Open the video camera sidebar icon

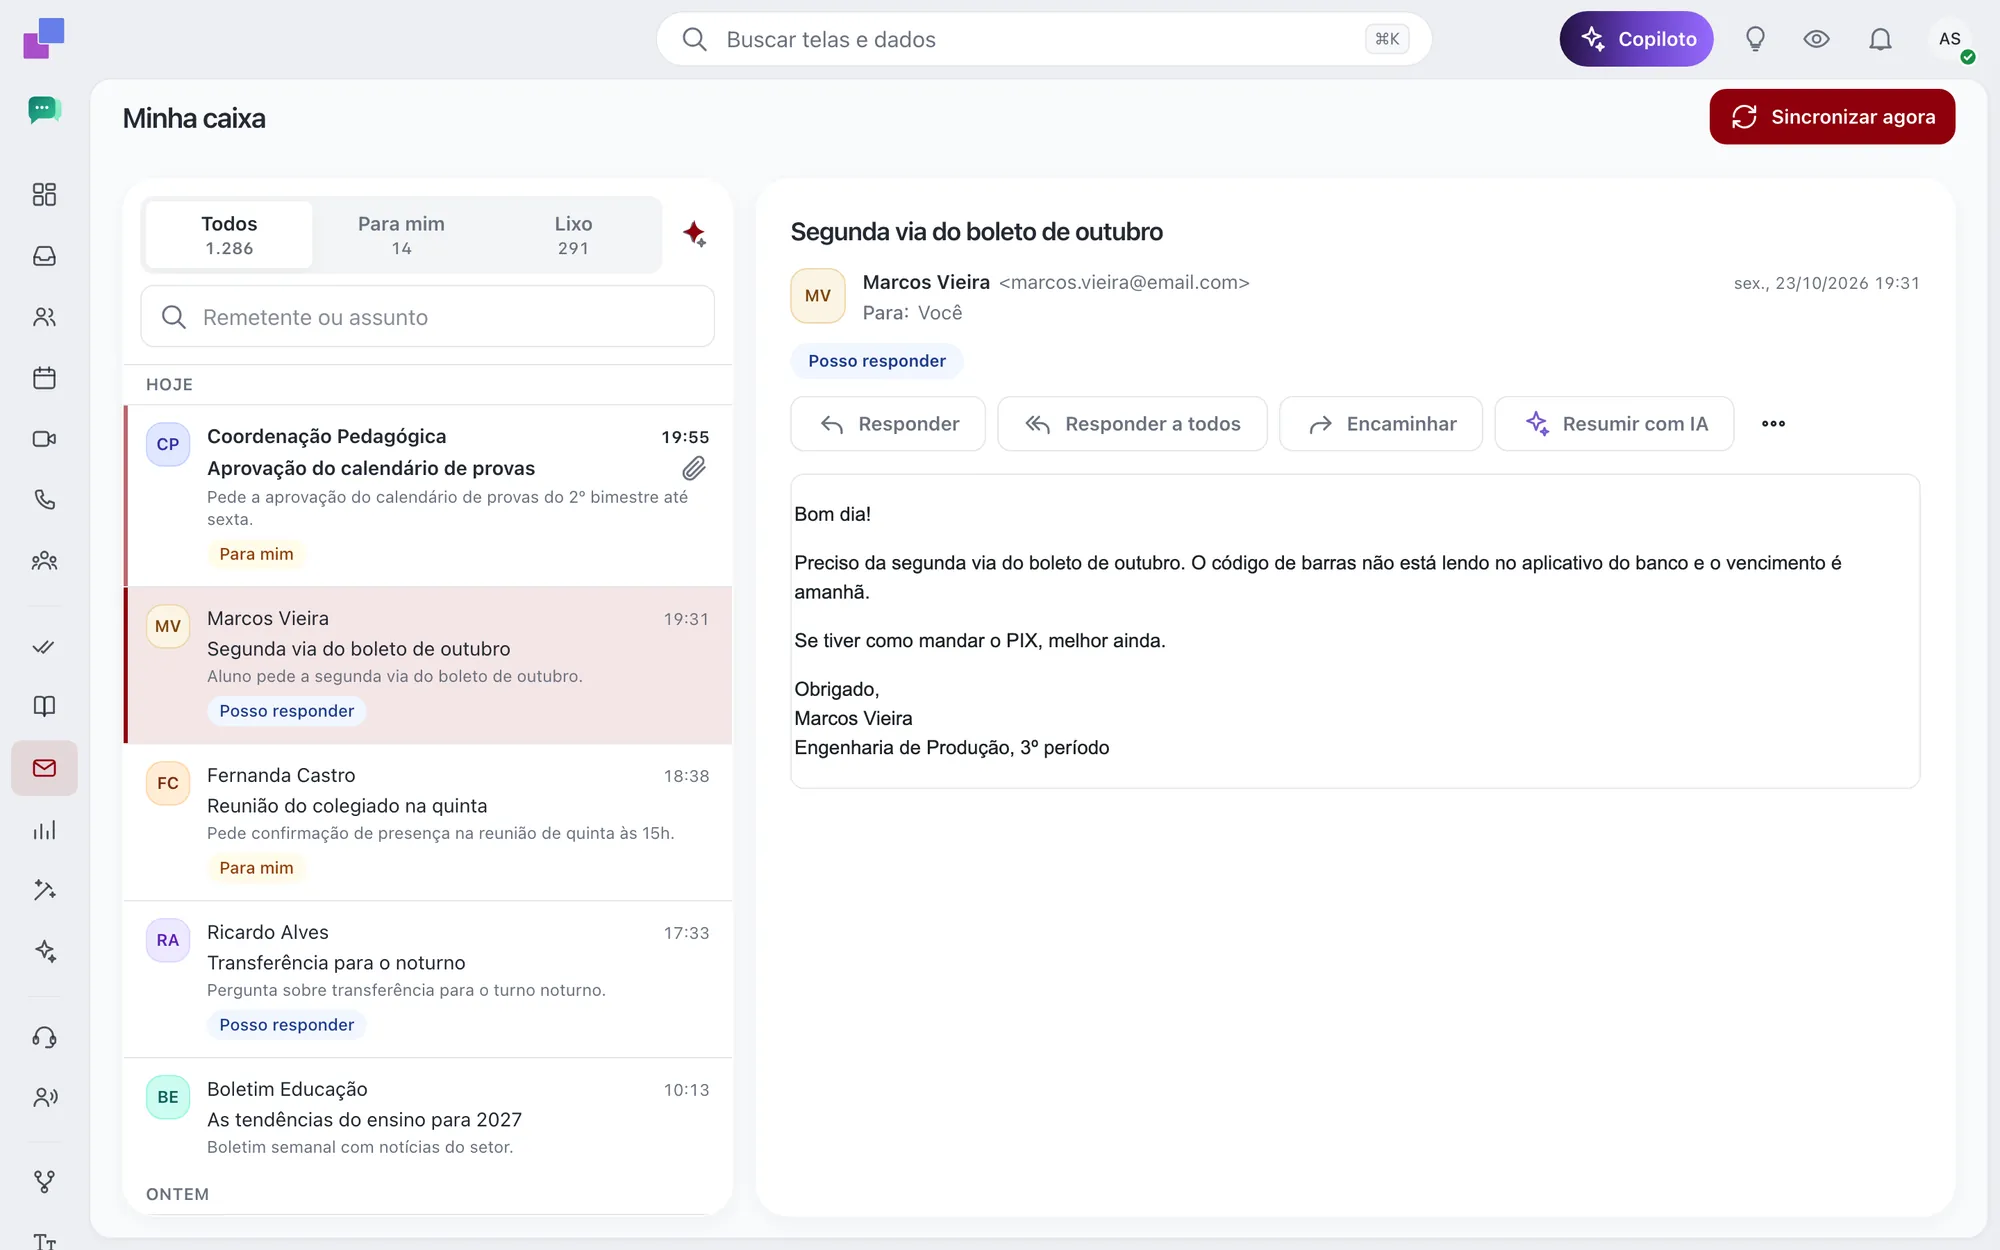pyautogui.click(x=44, y=439)
